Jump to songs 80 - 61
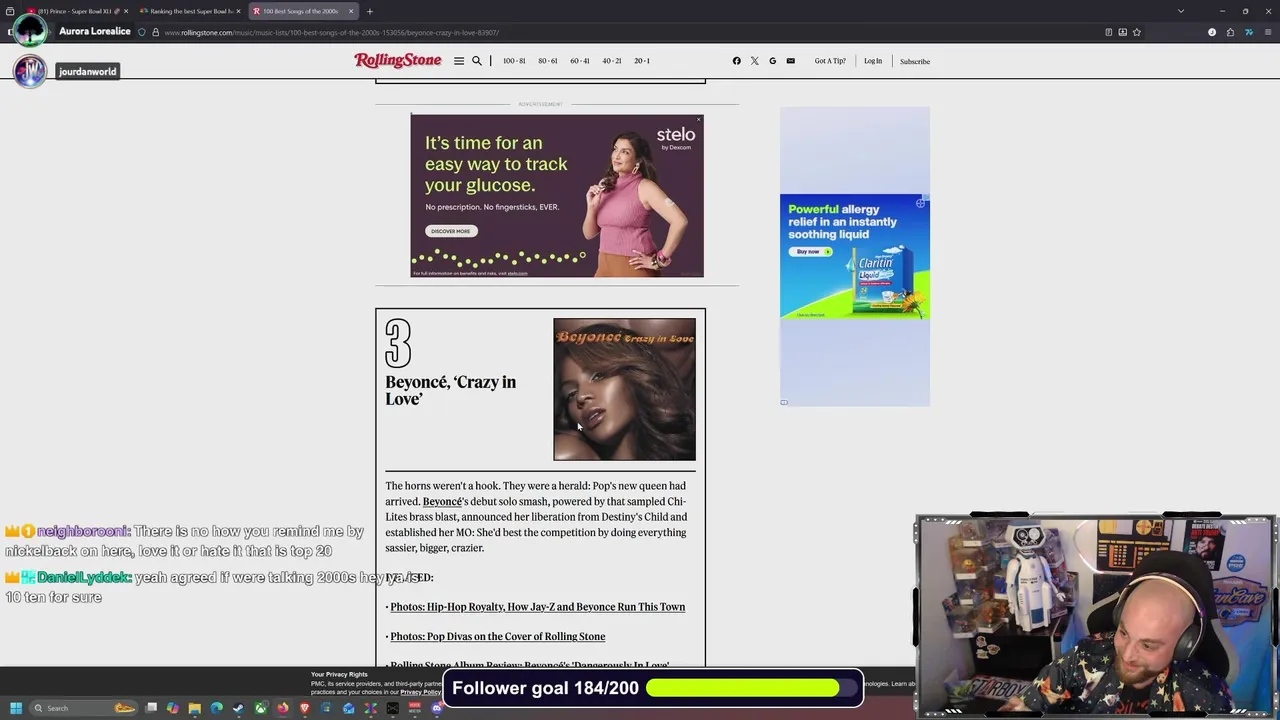This screenshot has width=1280, height=720. (x=548, y=61)
